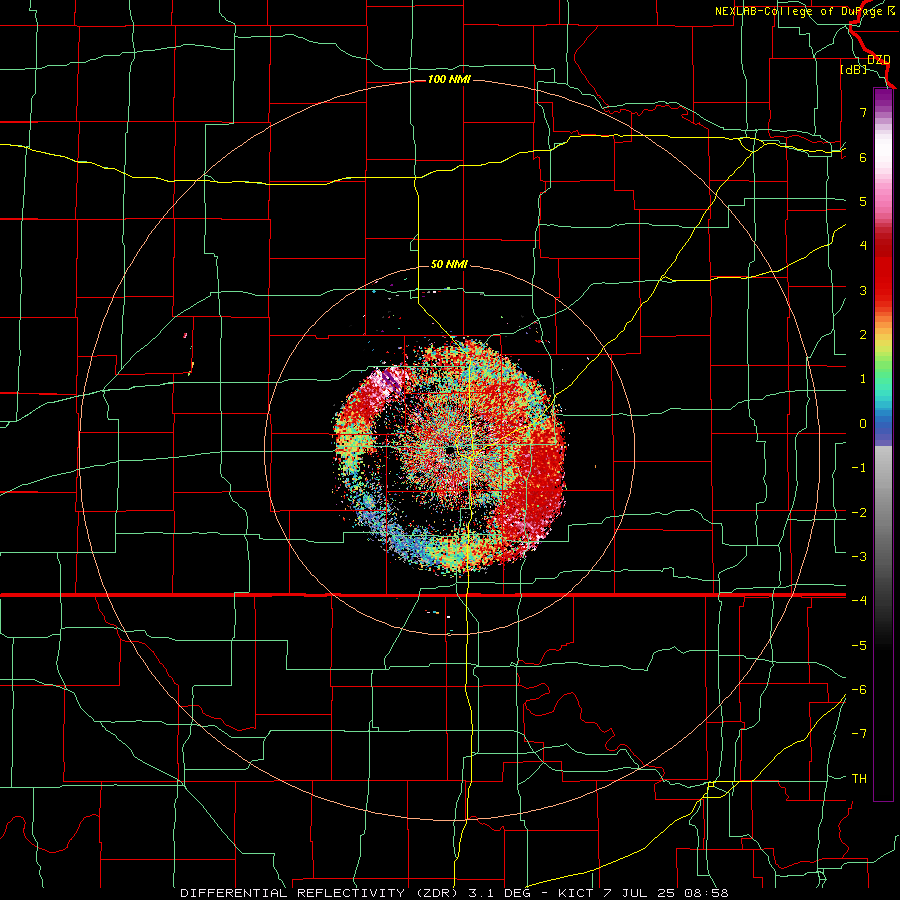Click the DZD legend title

click(878, 60)
